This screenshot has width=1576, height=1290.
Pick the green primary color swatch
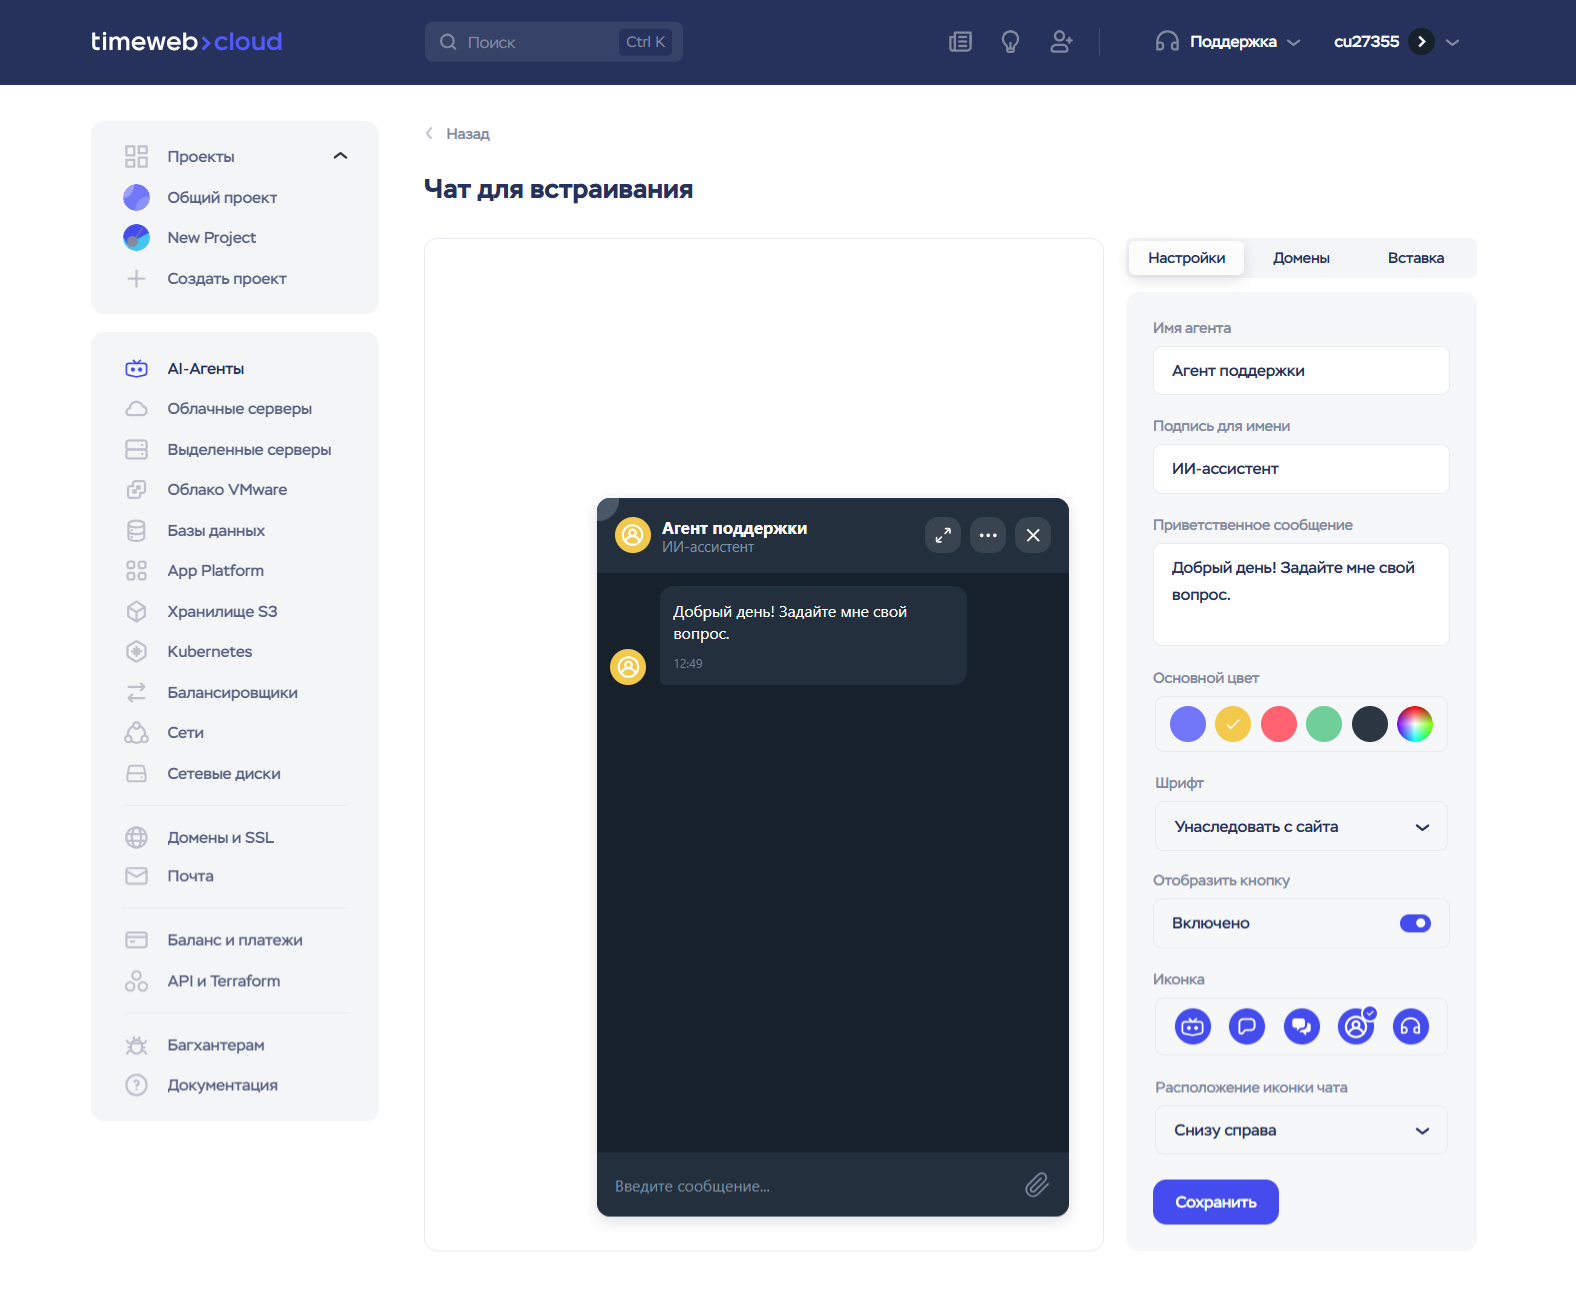[1323, 724]
